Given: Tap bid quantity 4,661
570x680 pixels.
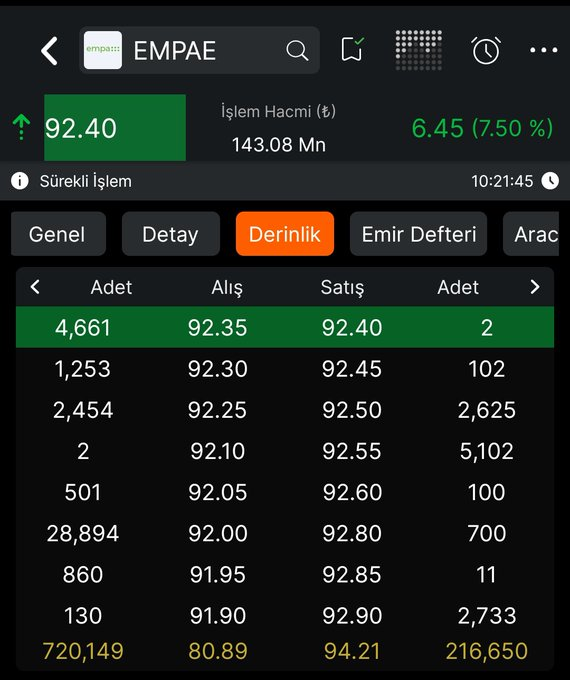Looking at the screenshot, I should (83, 327).
